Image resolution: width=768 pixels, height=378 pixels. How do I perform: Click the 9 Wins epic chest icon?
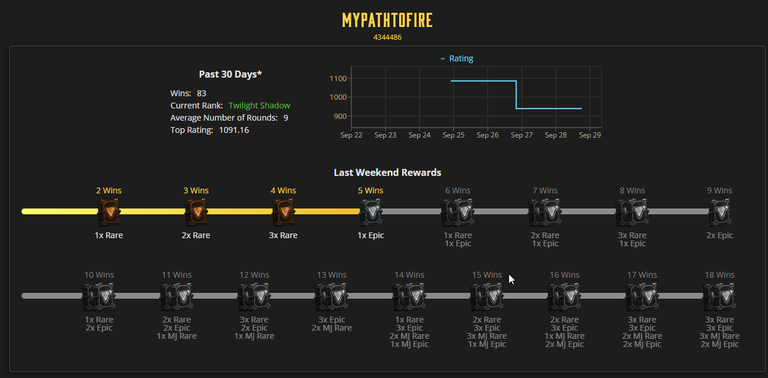point(720,212)
